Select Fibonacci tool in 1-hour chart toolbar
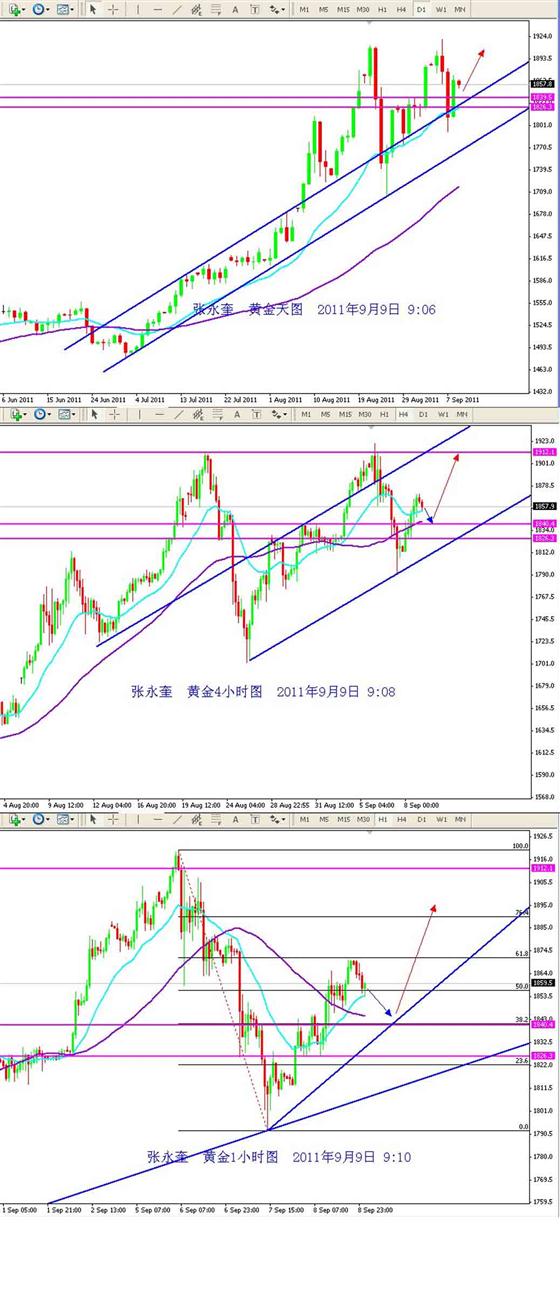Viewport: 560px width, 1298px height. pos(216,819)
